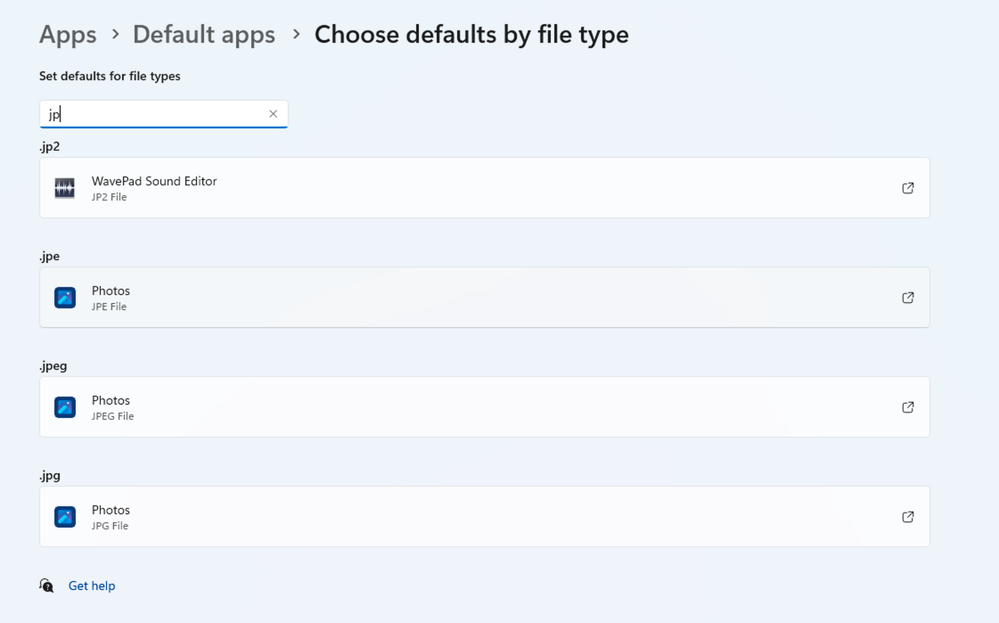This screenshot has width=999, height=623.
Task: Change default app for JPE File
Action: pyautogui.click(x=484, y=298)
